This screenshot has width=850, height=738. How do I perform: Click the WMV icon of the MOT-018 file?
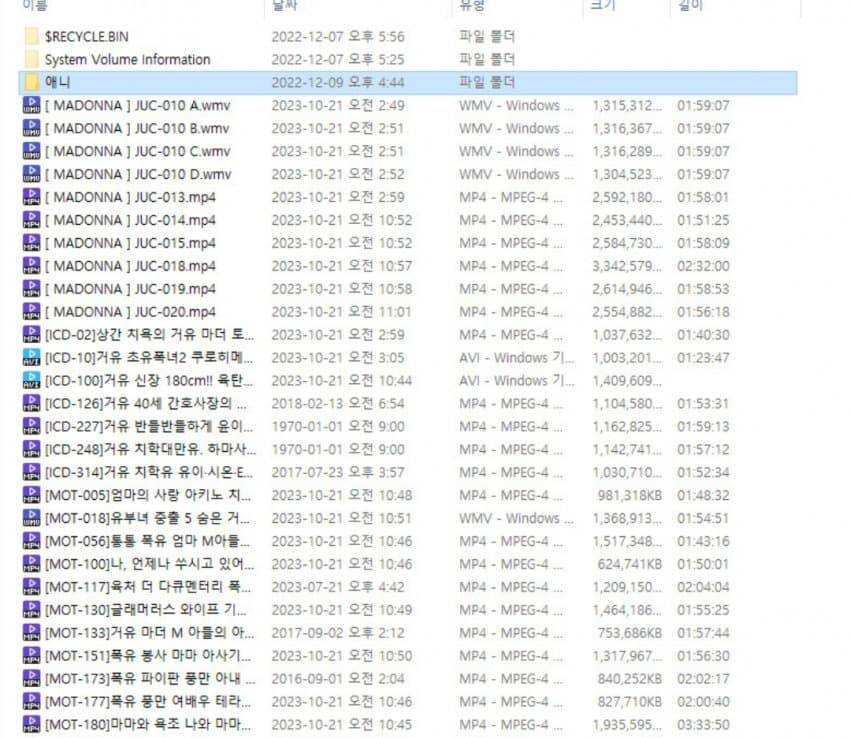(31, 519)
